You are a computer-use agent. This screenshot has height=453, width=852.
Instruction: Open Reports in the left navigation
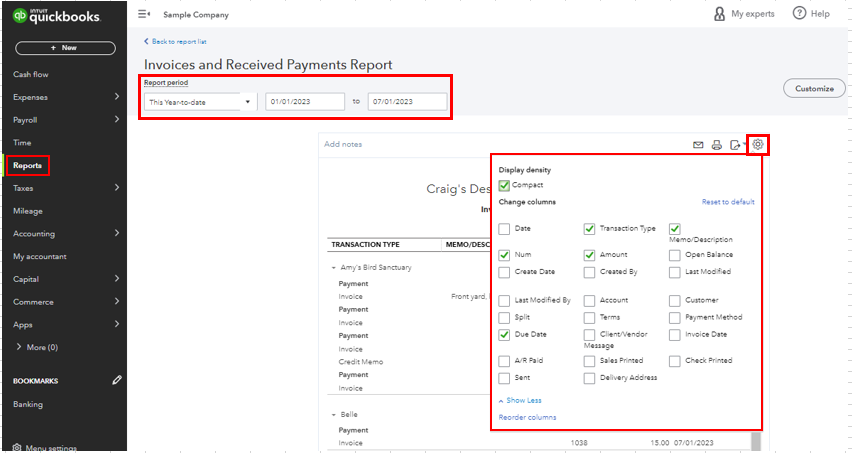pos(28,165)
